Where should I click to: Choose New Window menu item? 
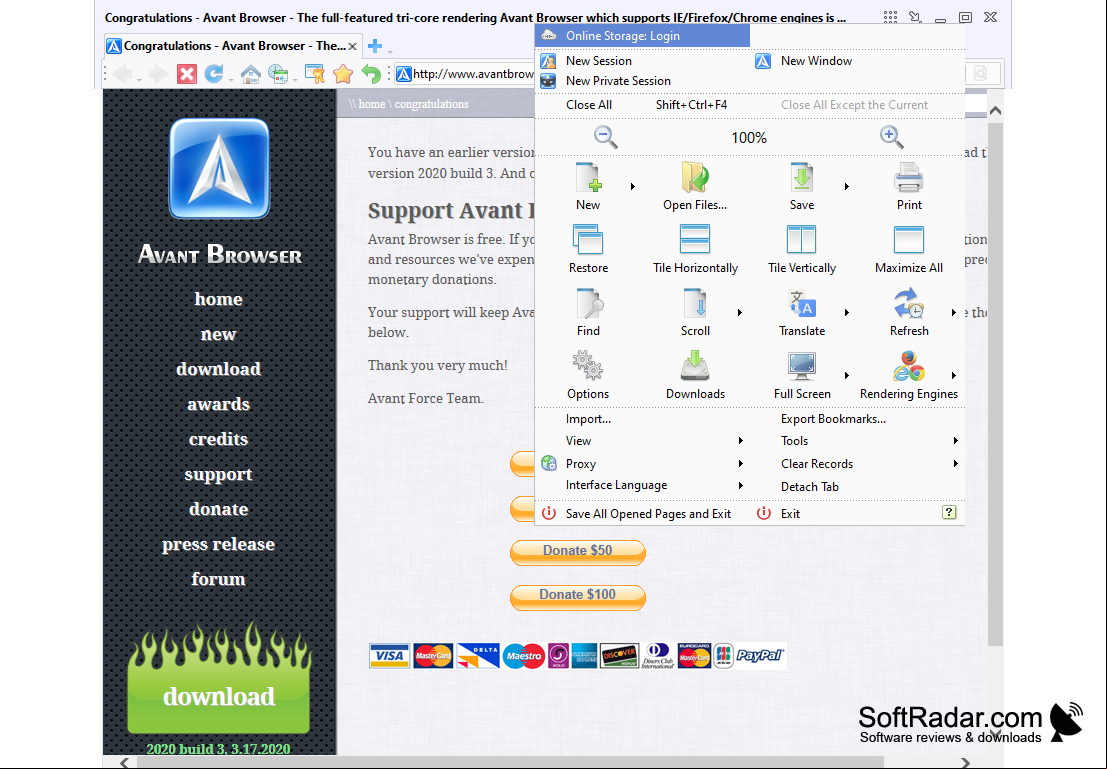click(858, 61)
